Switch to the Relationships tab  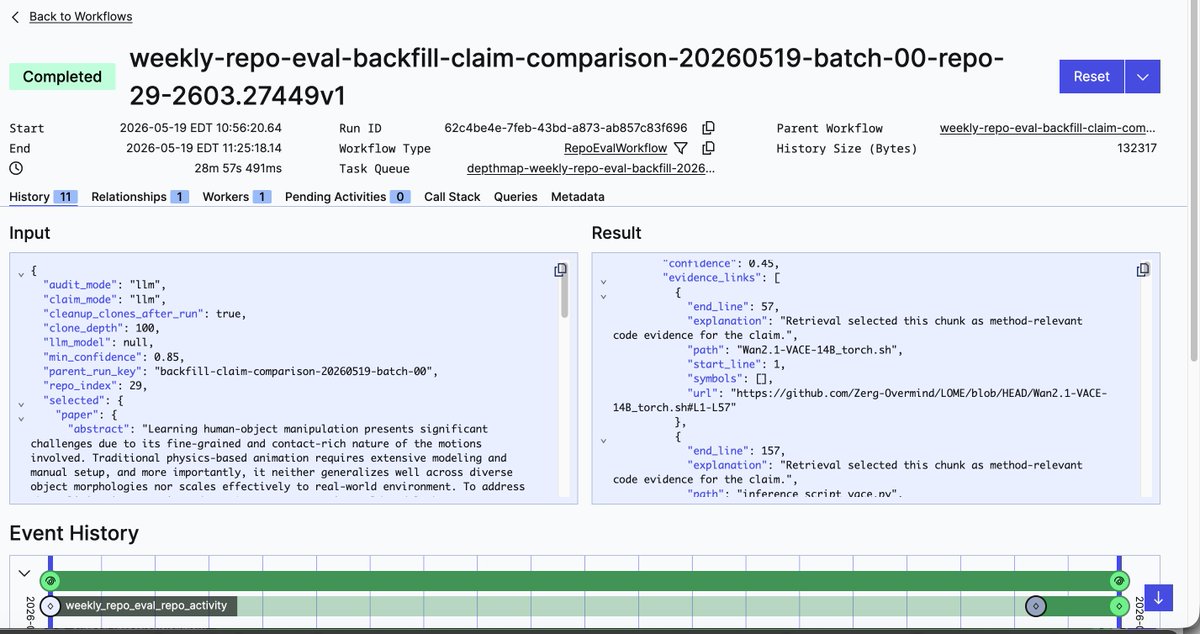pos(140,197)
